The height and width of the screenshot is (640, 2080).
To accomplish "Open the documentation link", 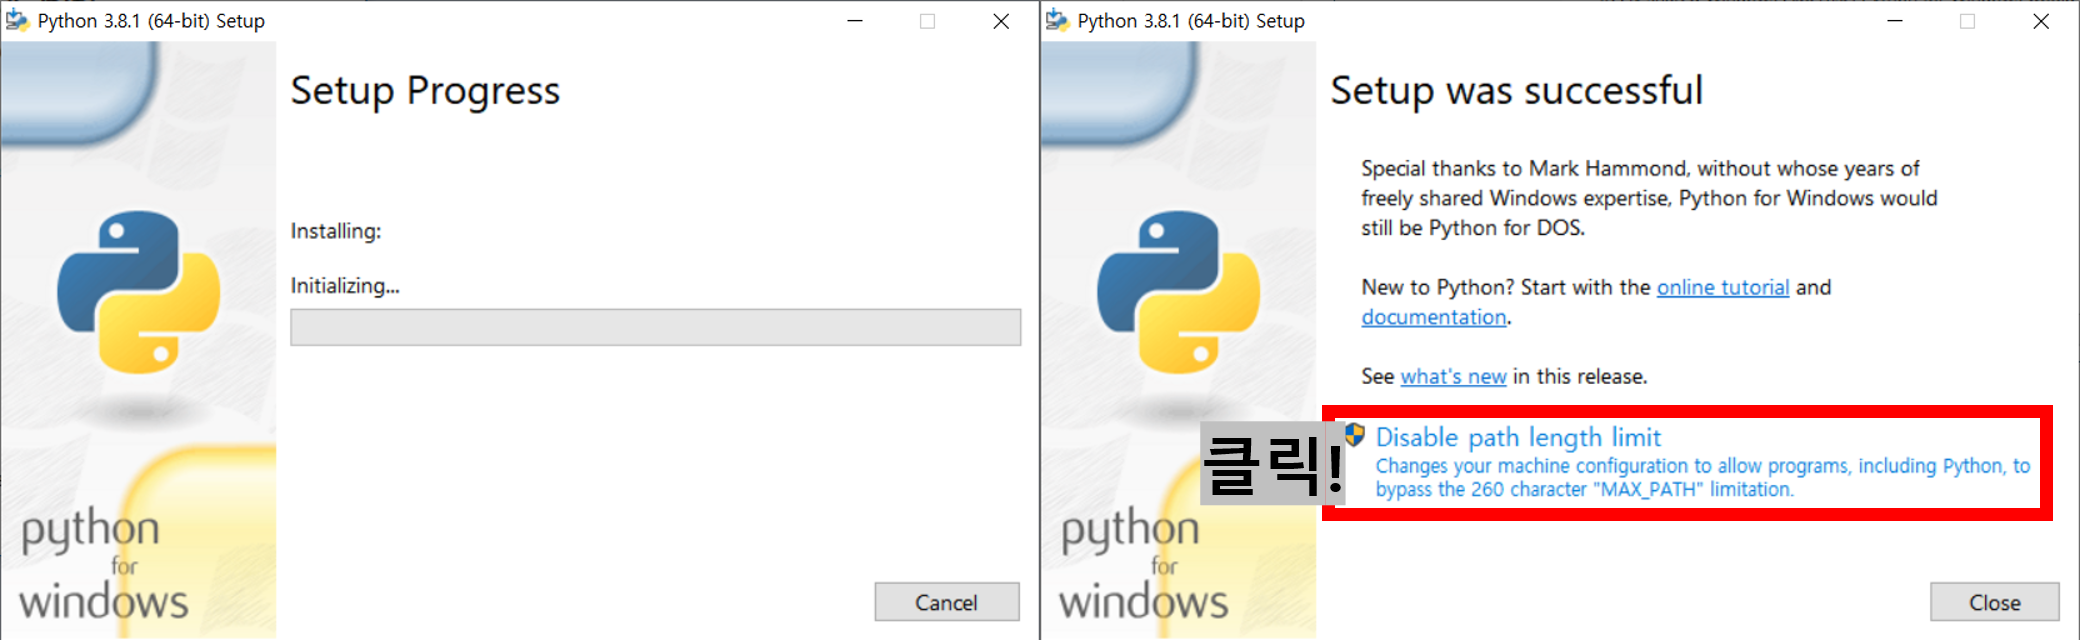I will pos(1433,318).
